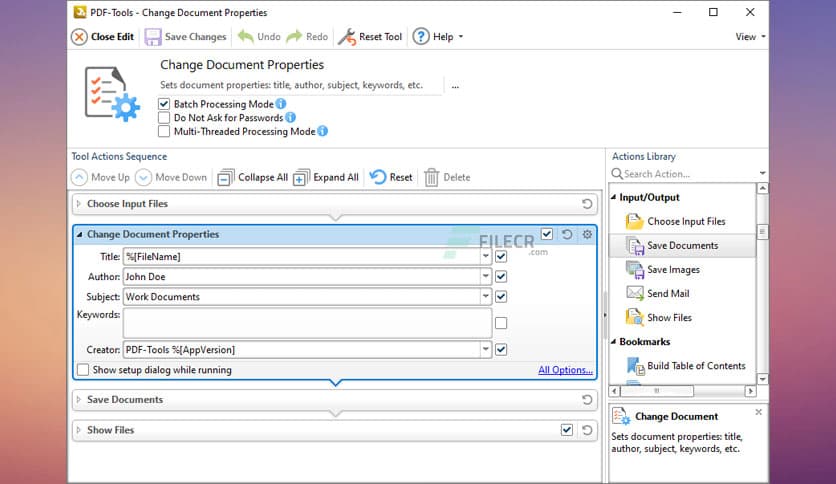The height and width of the screenshot is (484, 836).
Task: Open the Author field dropdown arrow
Action: (486, 277)
